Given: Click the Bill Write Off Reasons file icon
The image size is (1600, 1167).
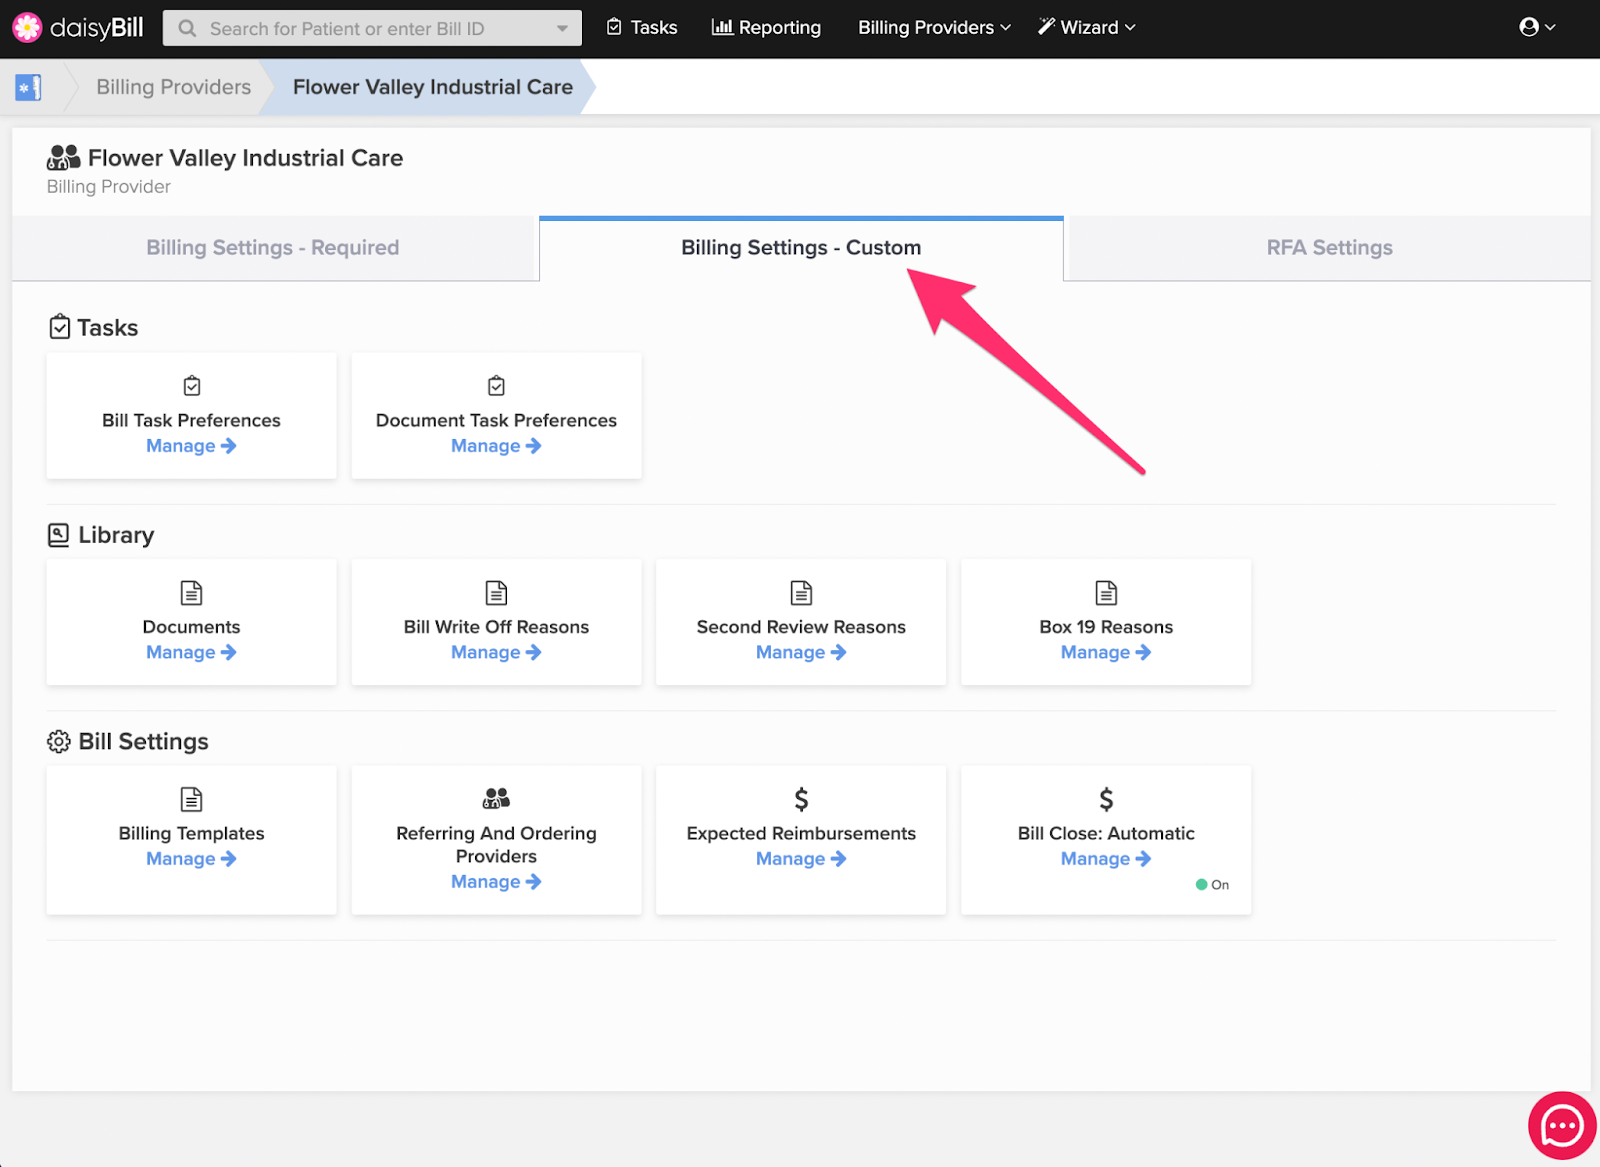Looking at the screenshot, I should click(496, 593).
